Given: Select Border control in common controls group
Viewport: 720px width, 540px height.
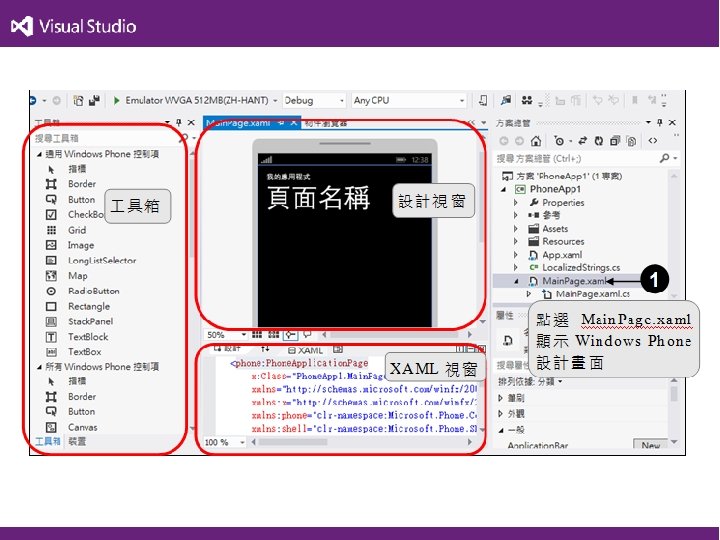Looking at the screenshot, I should [x=71, y=184].
